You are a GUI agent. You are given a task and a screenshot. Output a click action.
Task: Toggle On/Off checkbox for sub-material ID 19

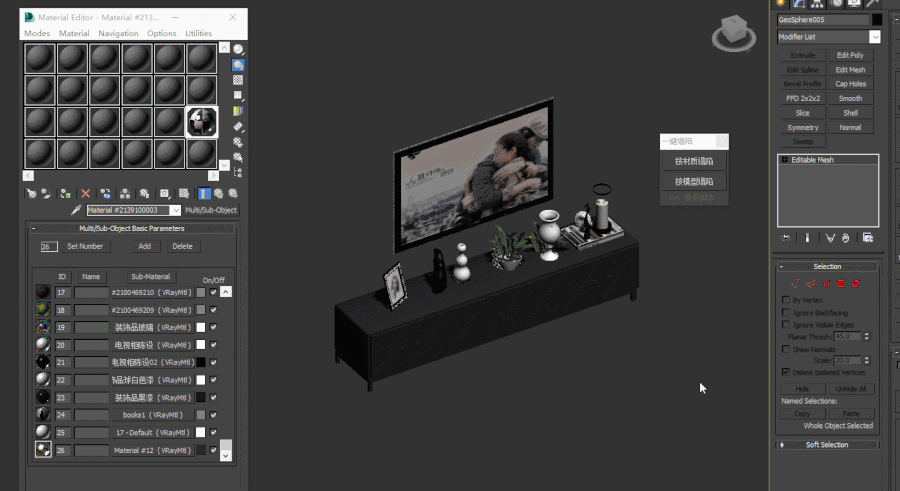(214, 327)
